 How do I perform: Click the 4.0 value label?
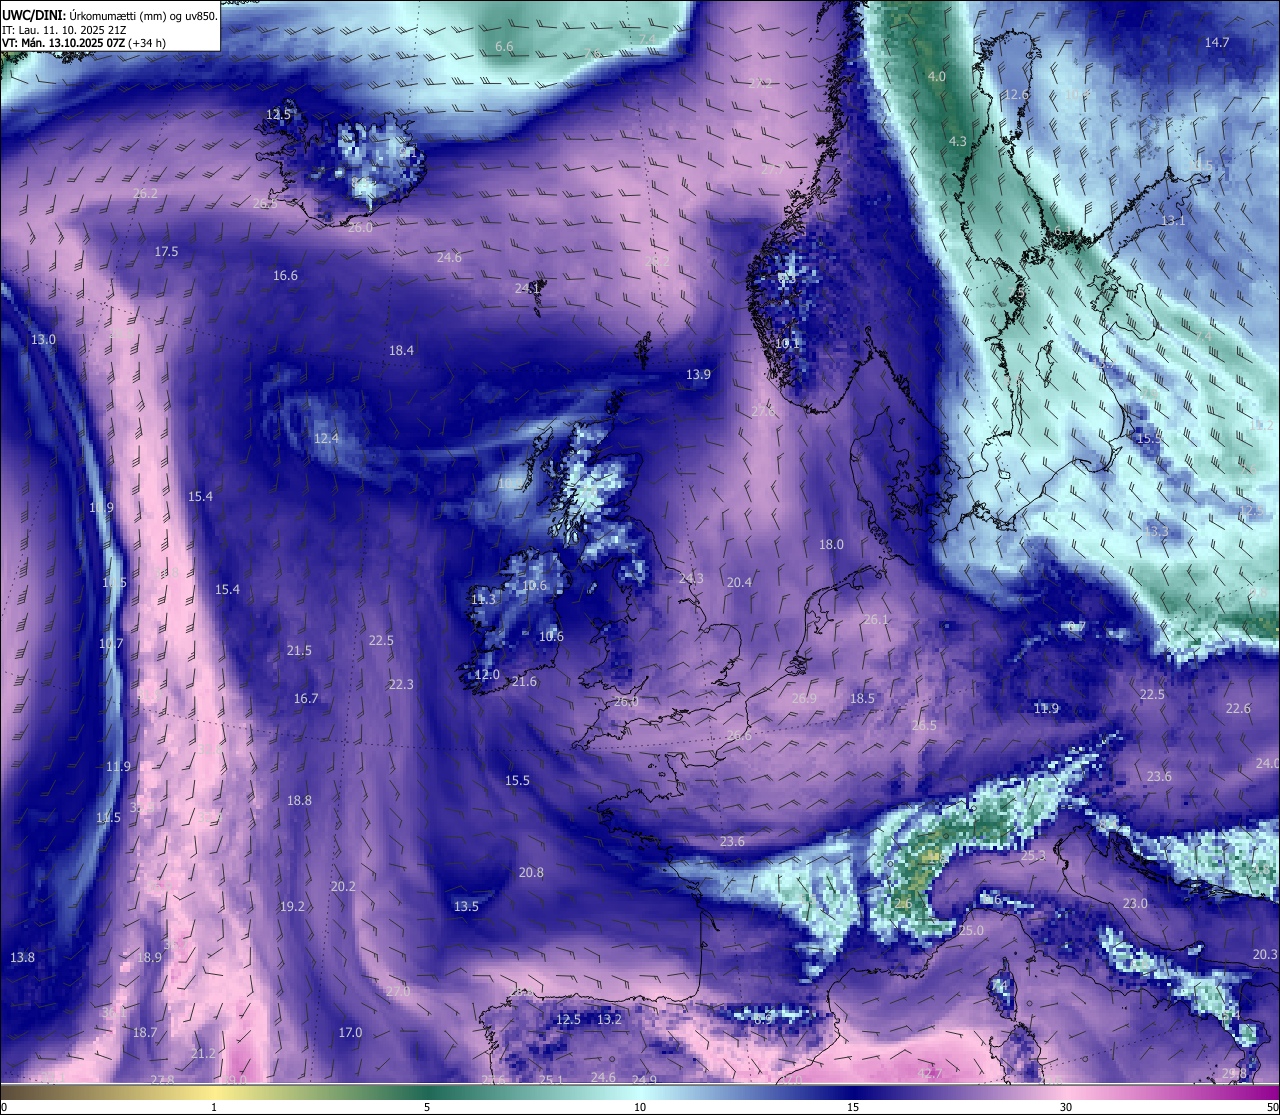(x=937, y=76)
